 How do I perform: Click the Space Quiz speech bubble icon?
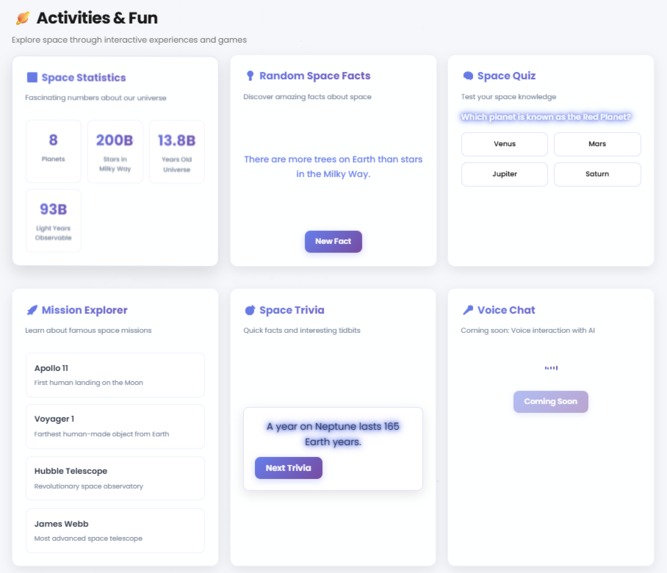pos(468,76)
